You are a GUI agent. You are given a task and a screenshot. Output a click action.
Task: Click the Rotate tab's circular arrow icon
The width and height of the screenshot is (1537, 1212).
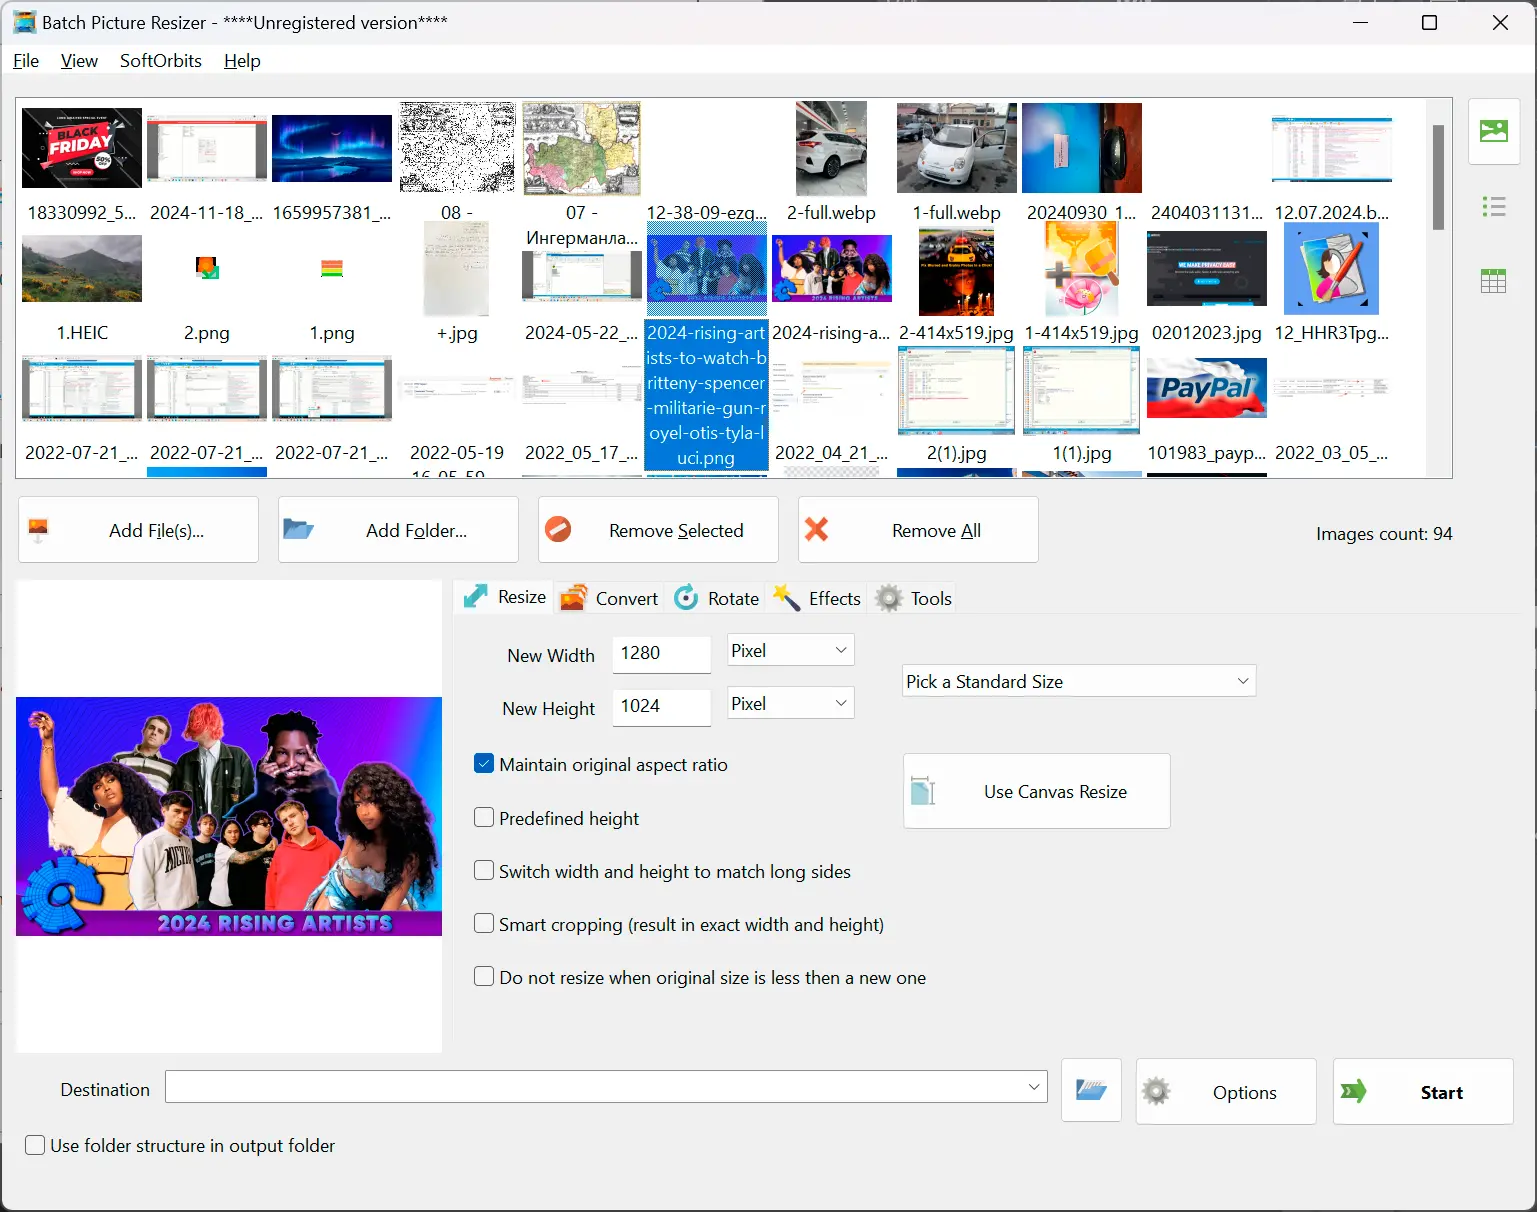click(687, 597)
